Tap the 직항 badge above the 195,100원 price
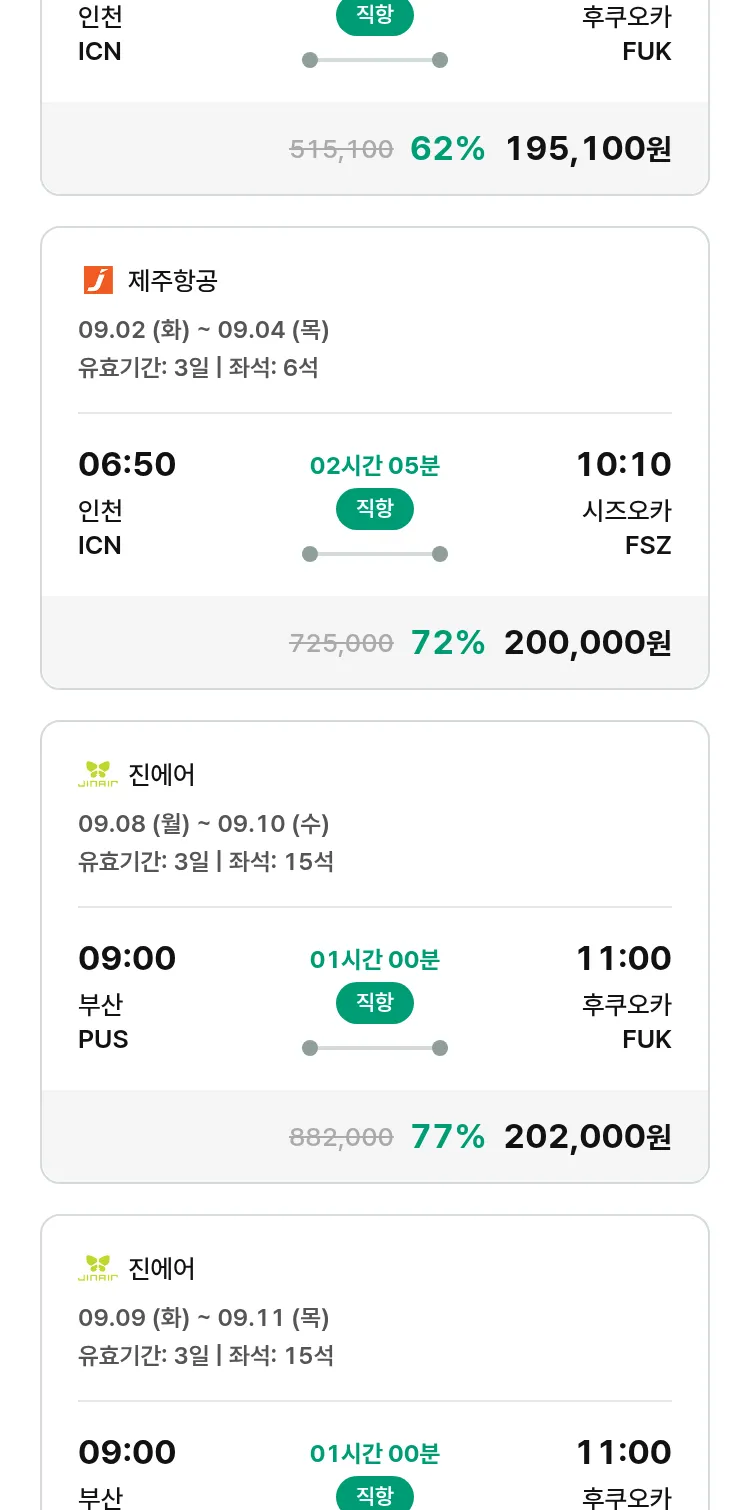Viewport: 750px width, 1510px height. (375, 17)
